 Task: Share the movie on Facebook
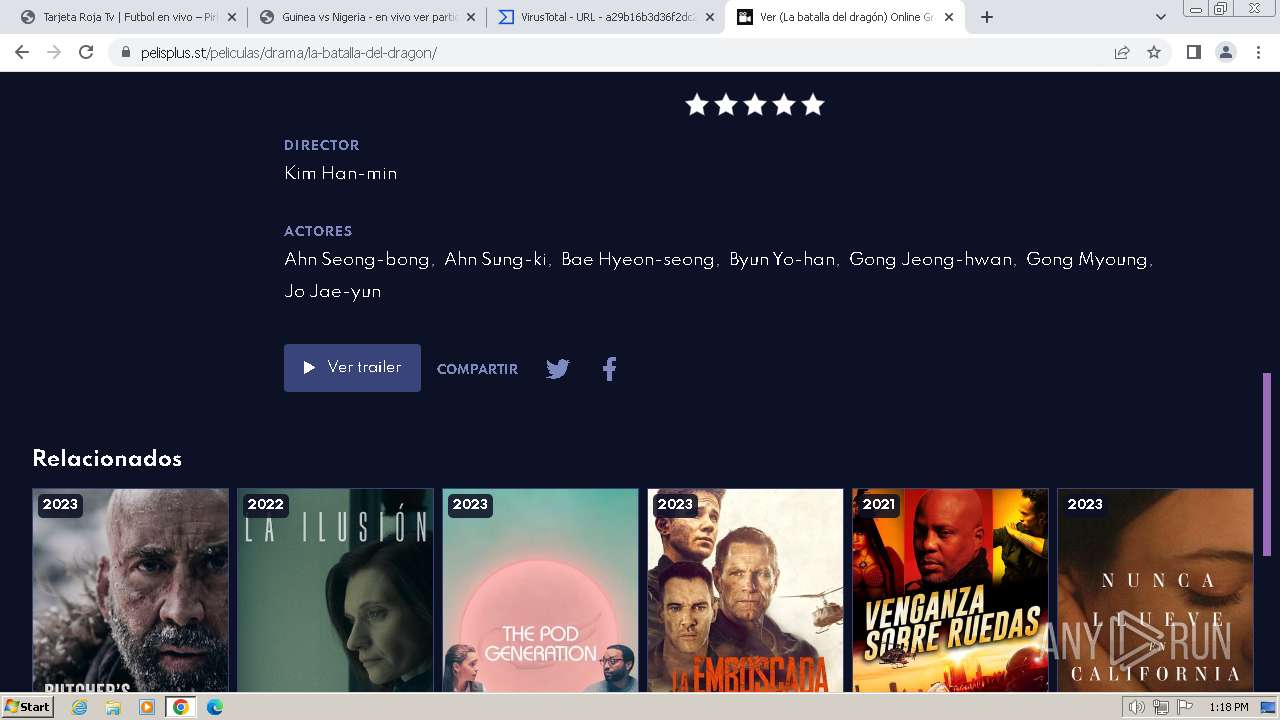tap(609, 369)
